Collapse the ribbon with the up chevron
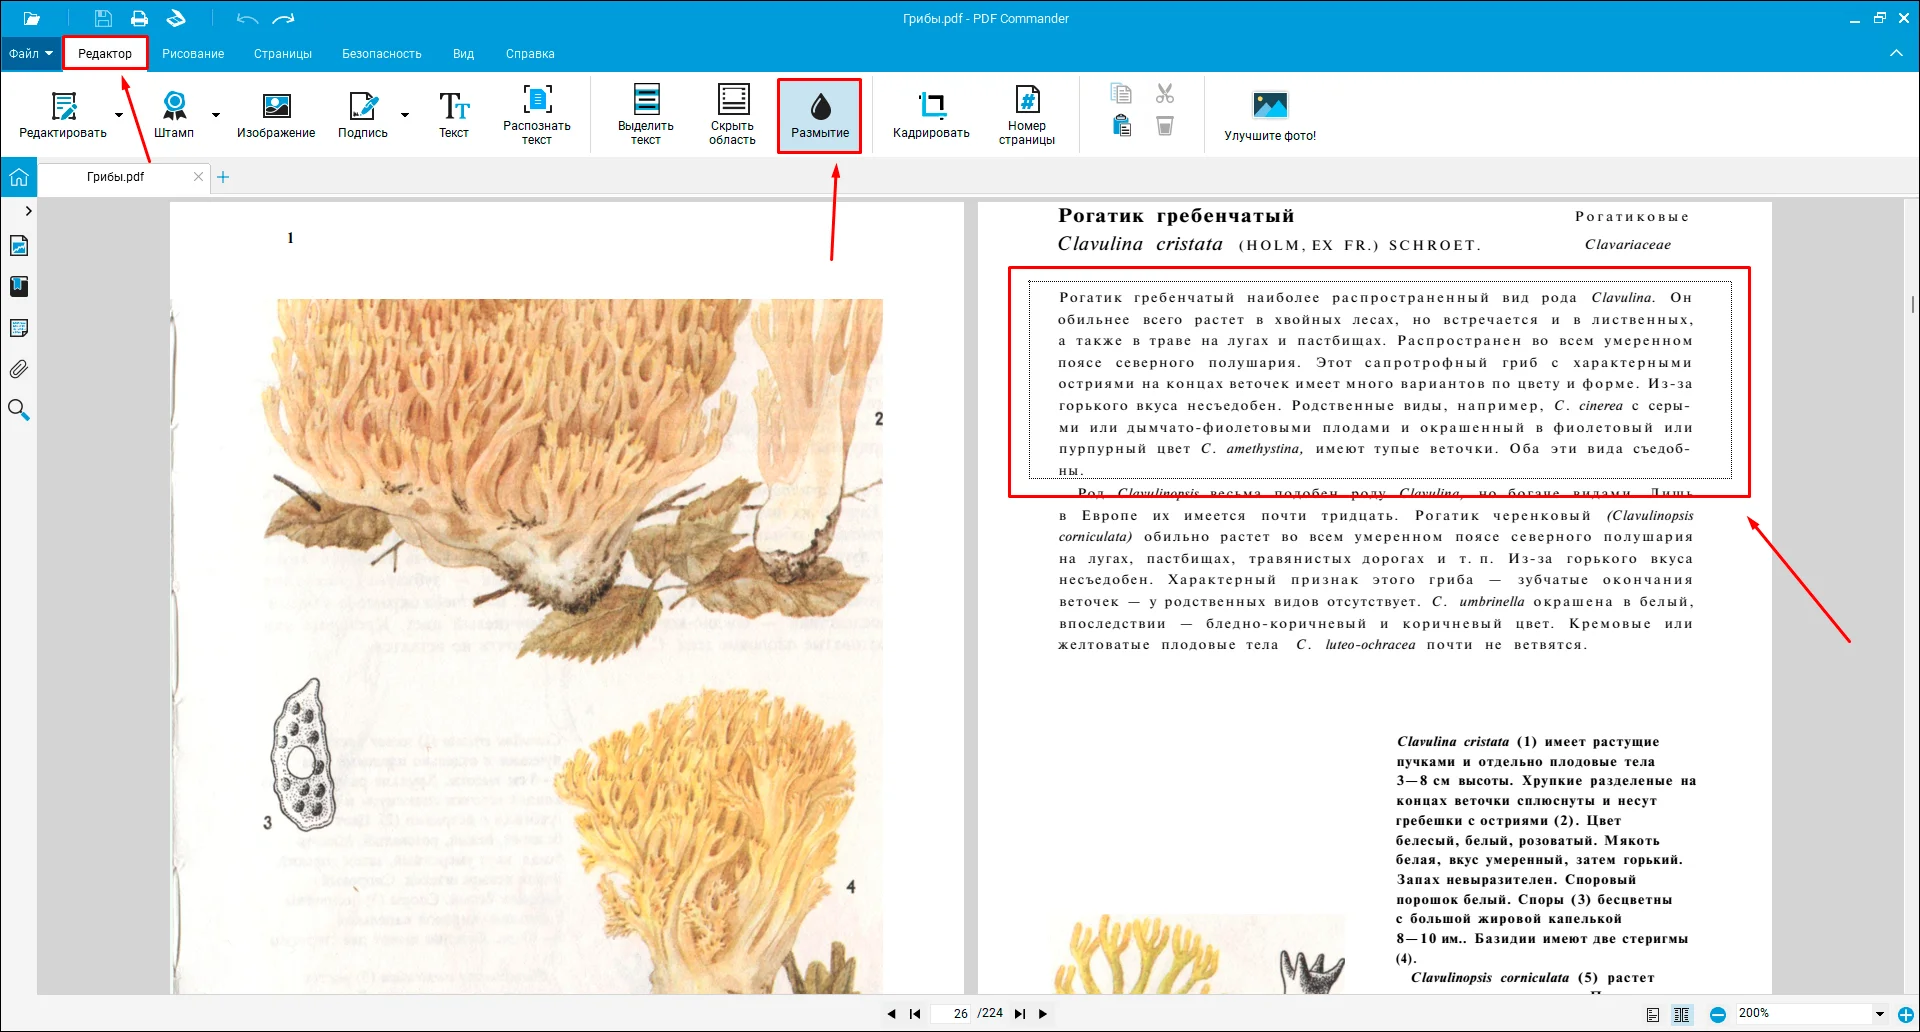Screen dimensions: 1920x1032 1896,53
